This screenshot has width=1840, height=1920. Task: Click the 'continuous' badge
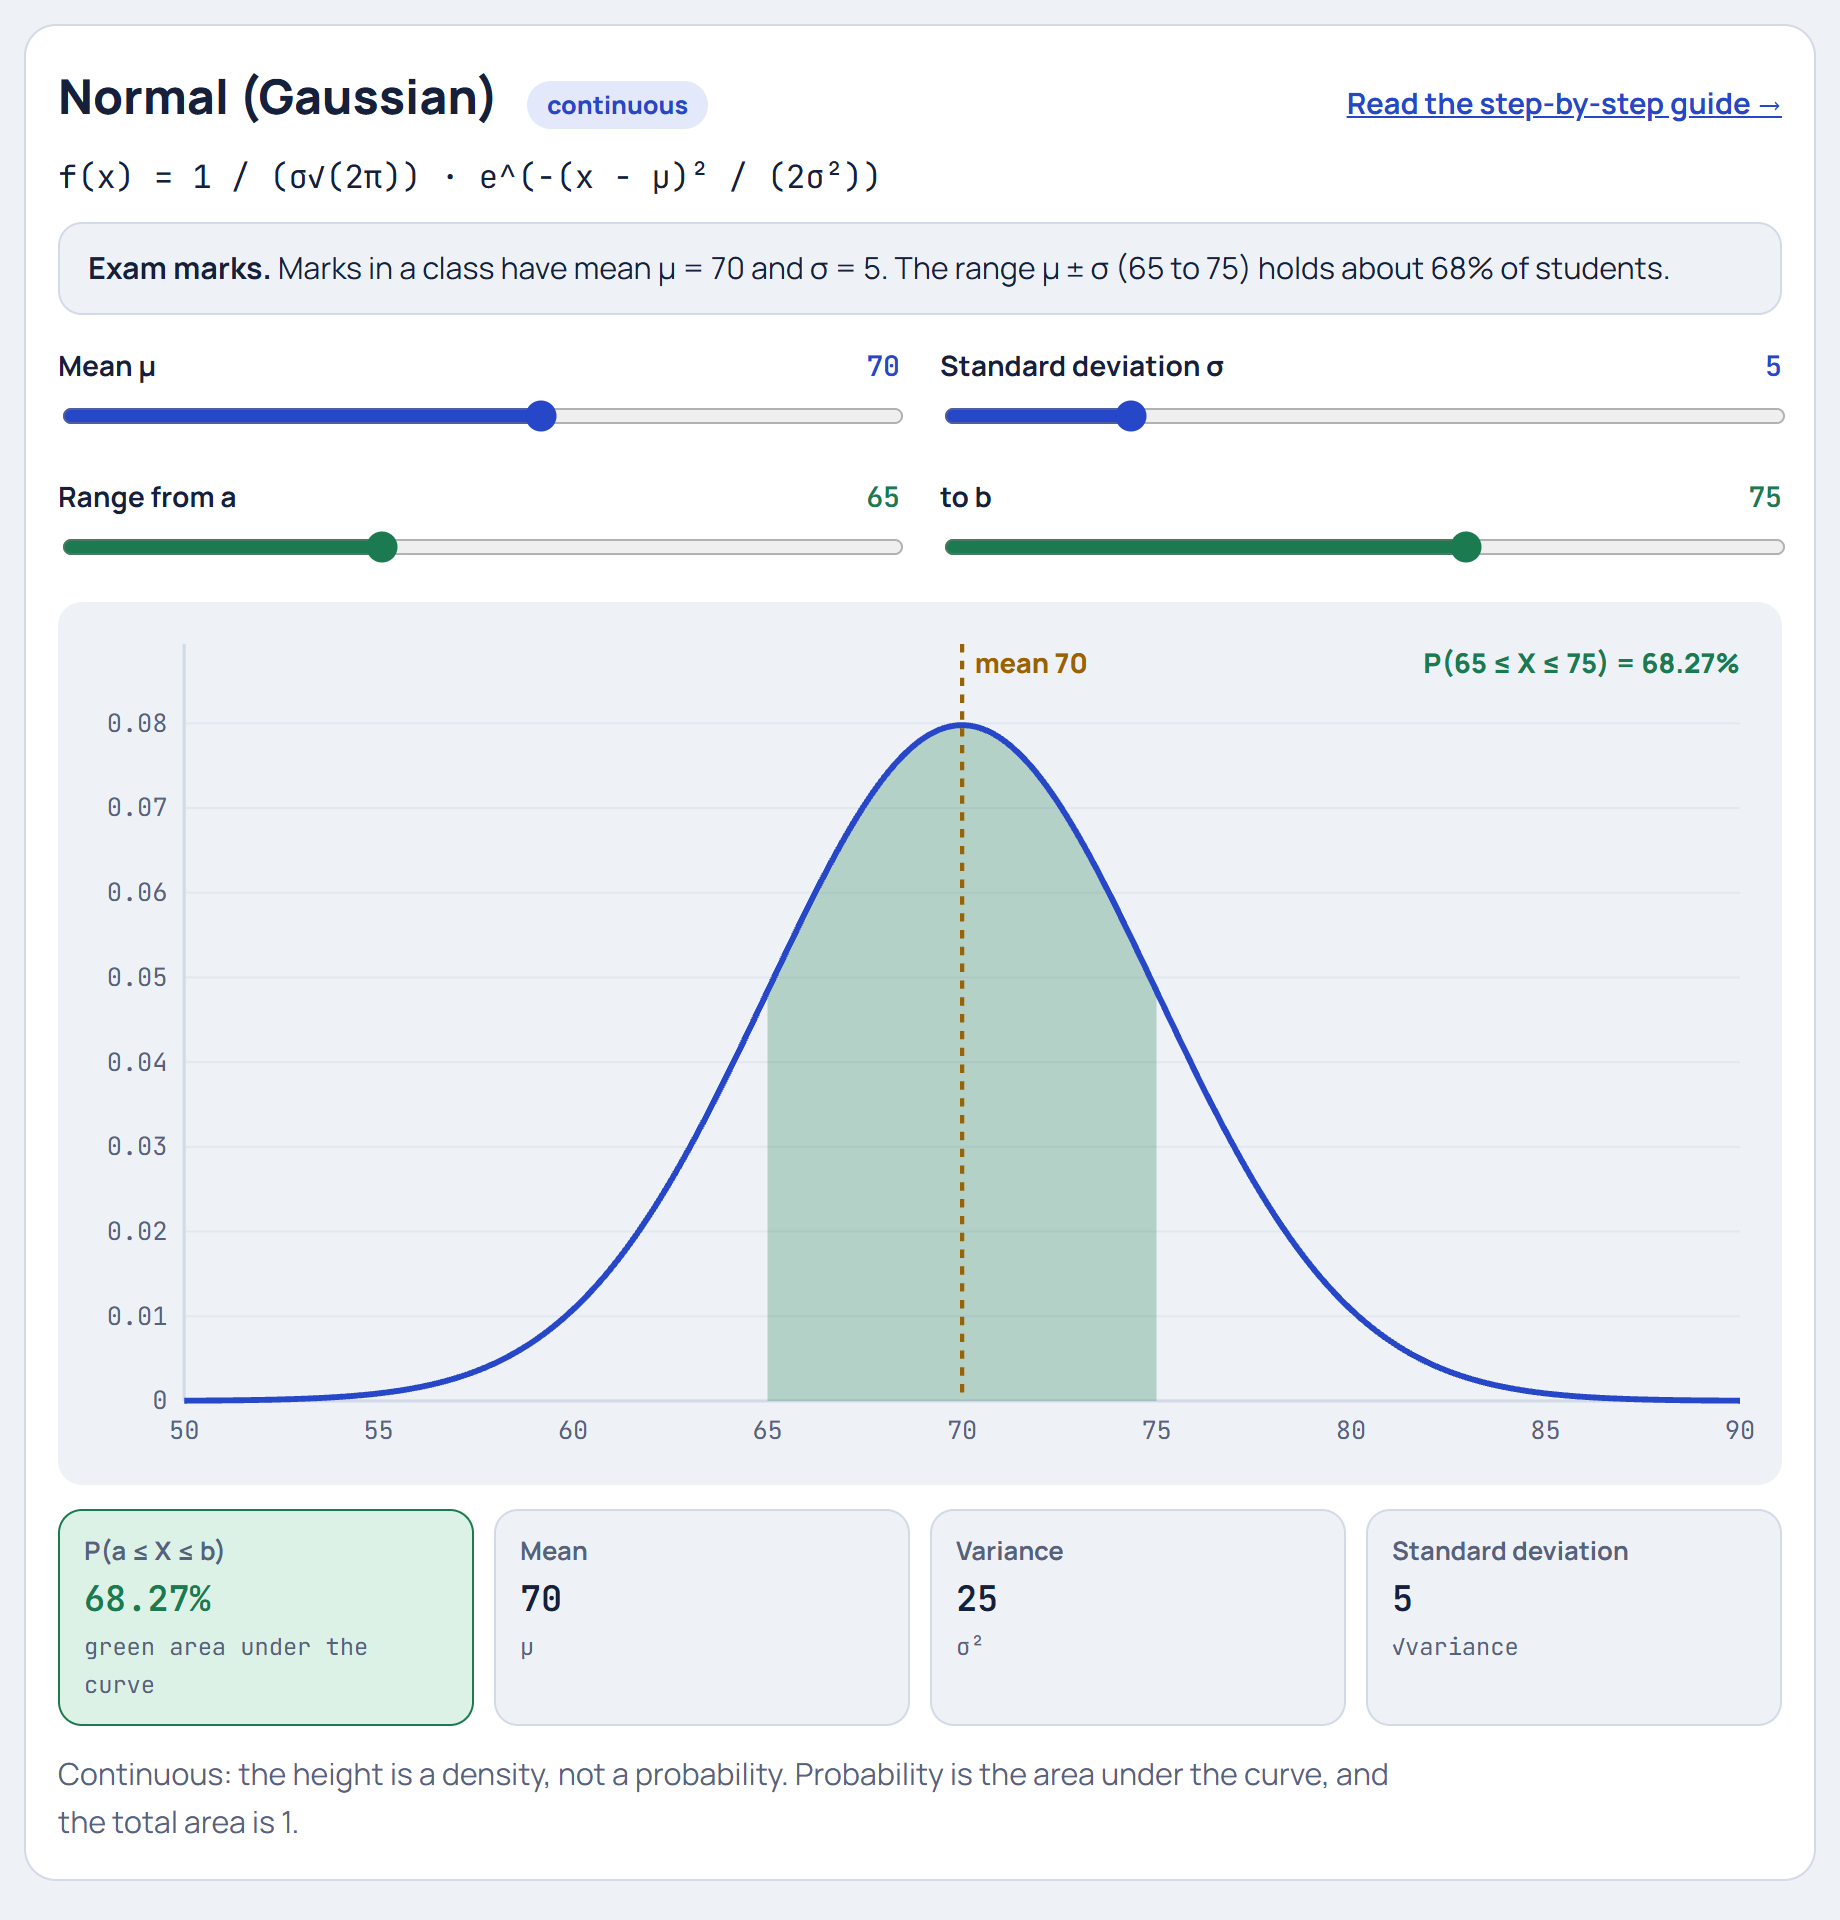click(x=617, y=105)
